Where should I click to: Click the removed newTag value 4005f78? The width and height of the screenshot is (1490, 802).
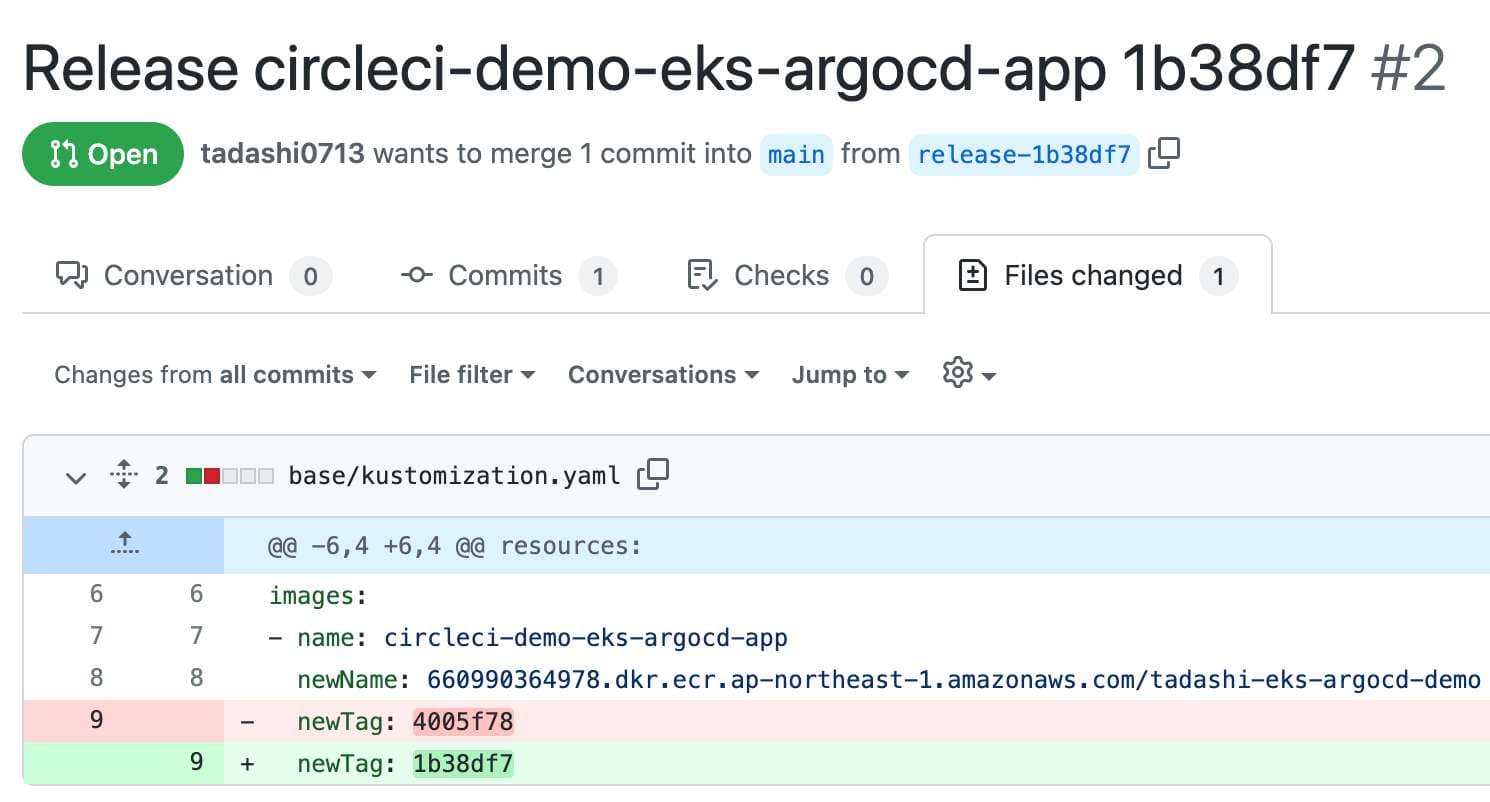pyautogui.click(x=463, y=721)
